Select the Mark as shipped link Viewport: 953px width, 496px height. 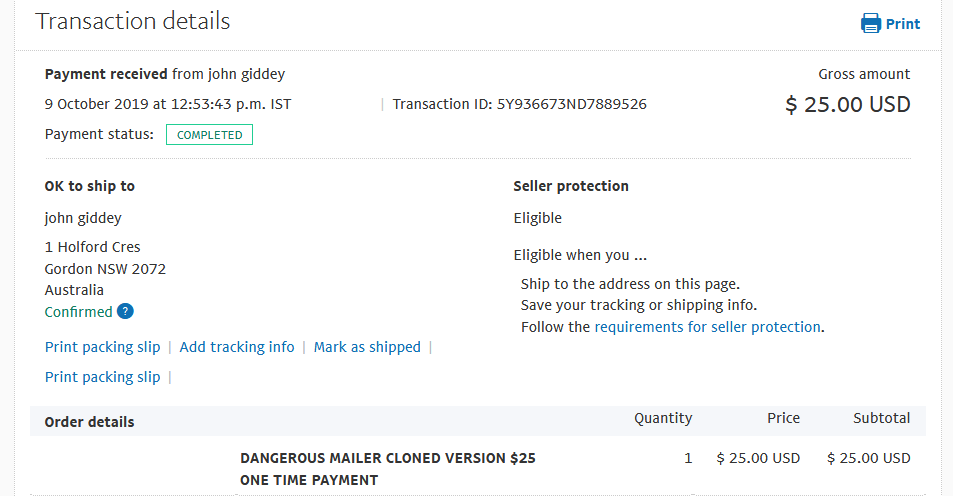[367, 347]
